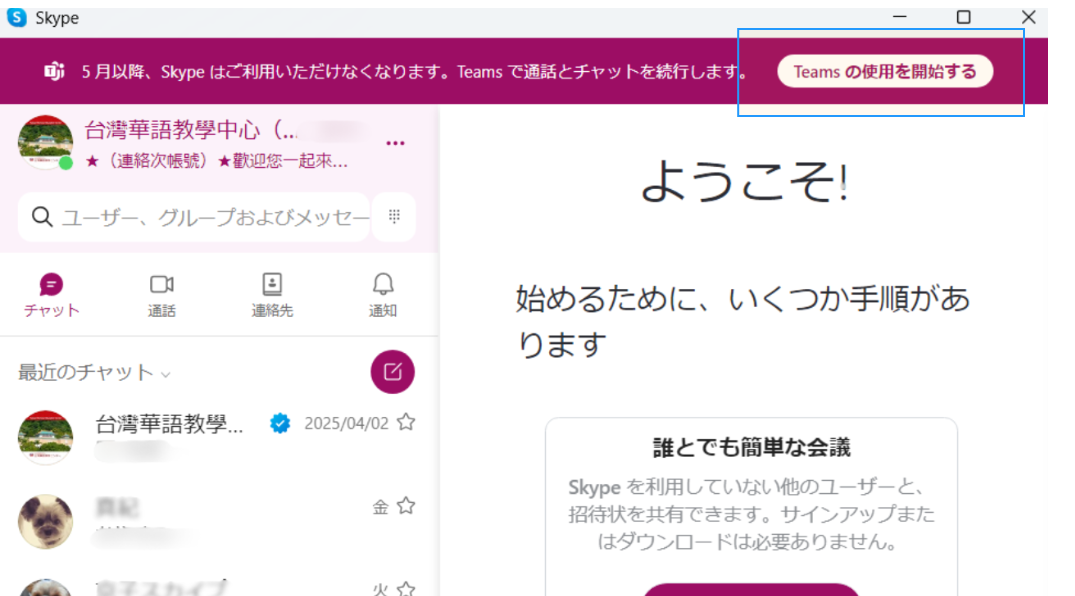Select the dog avatar chat dated 金

[46, 520]
